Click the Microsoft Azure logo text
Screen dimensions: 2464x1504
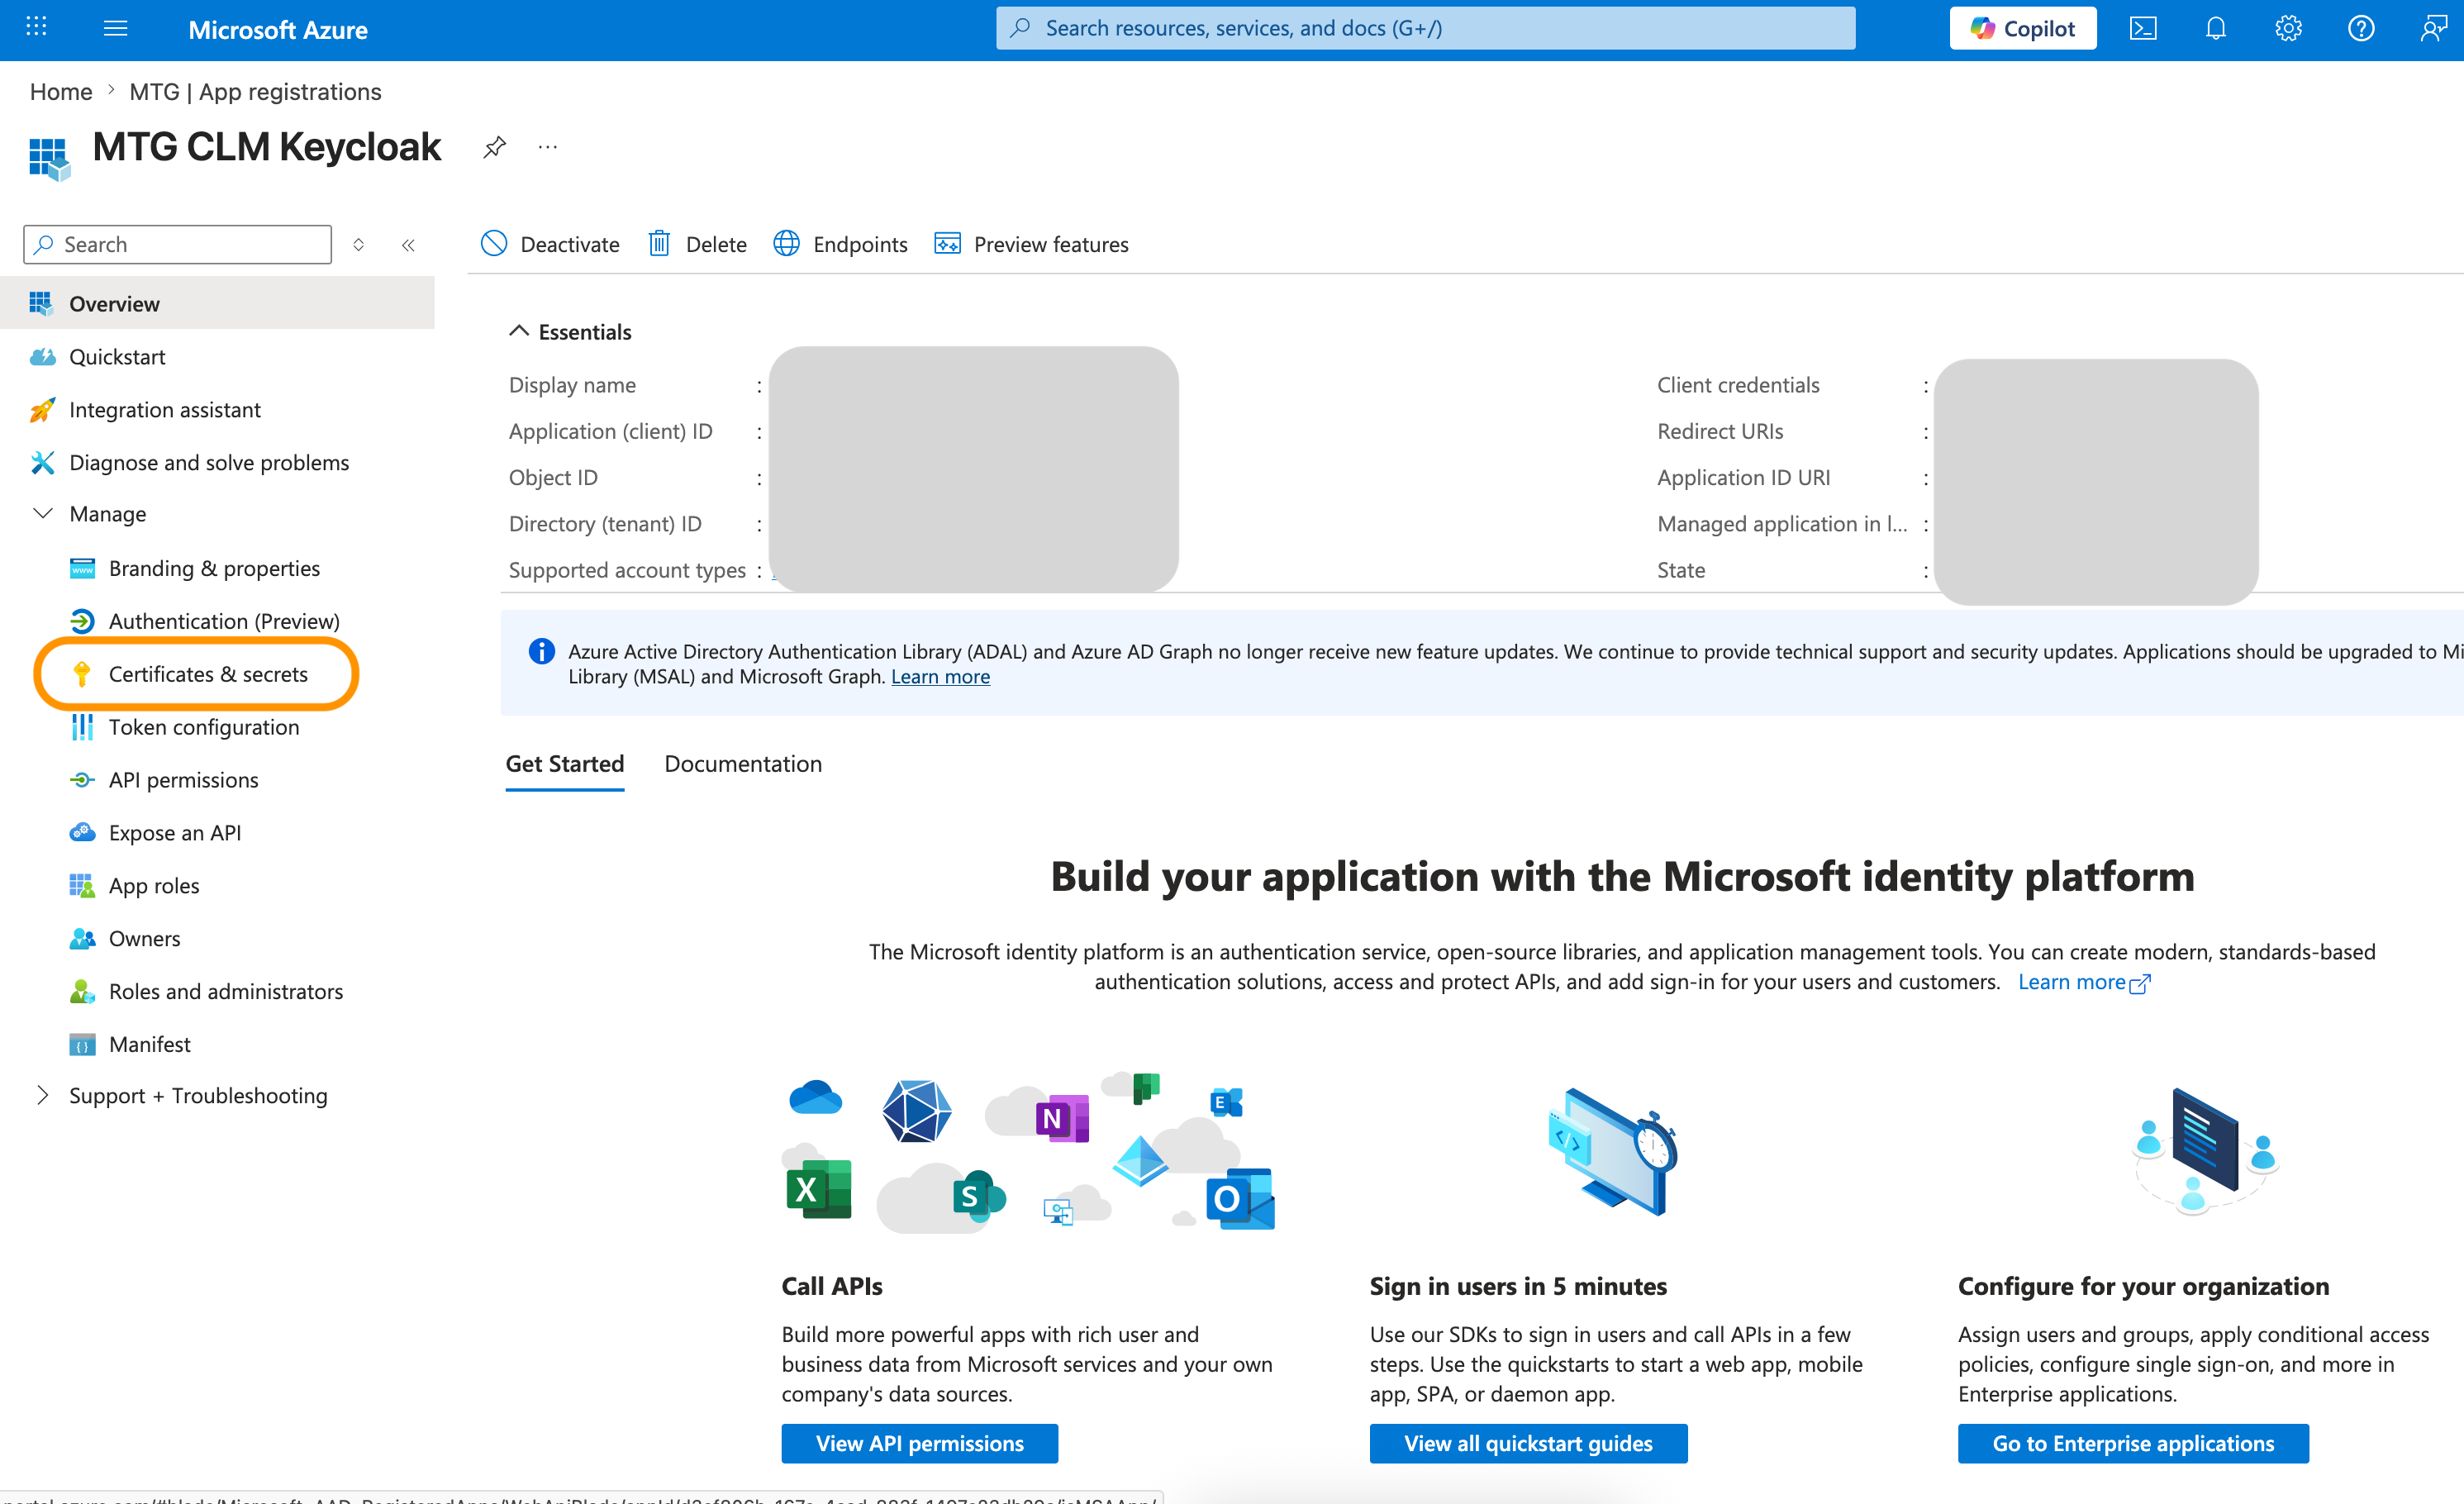pyautogui.click(x=278, y=30)
